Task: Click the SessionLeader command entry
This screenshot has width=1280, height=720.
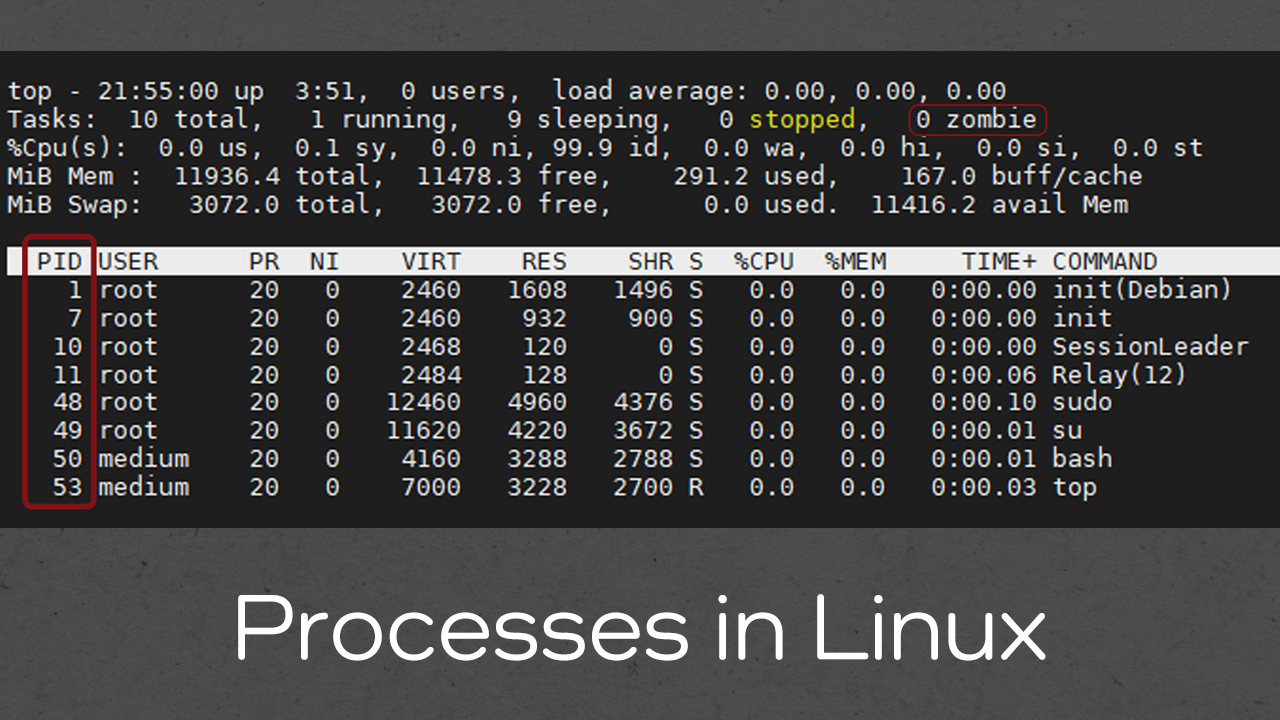Action: 1149,347
